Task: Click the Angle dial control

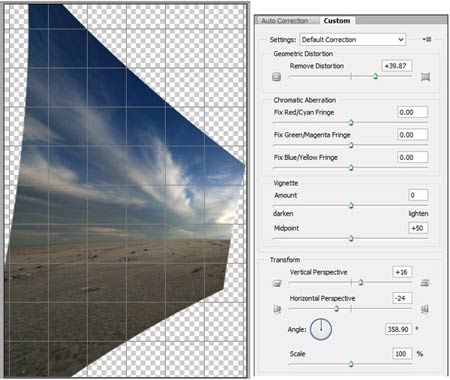Action: [x=321, y=329]
